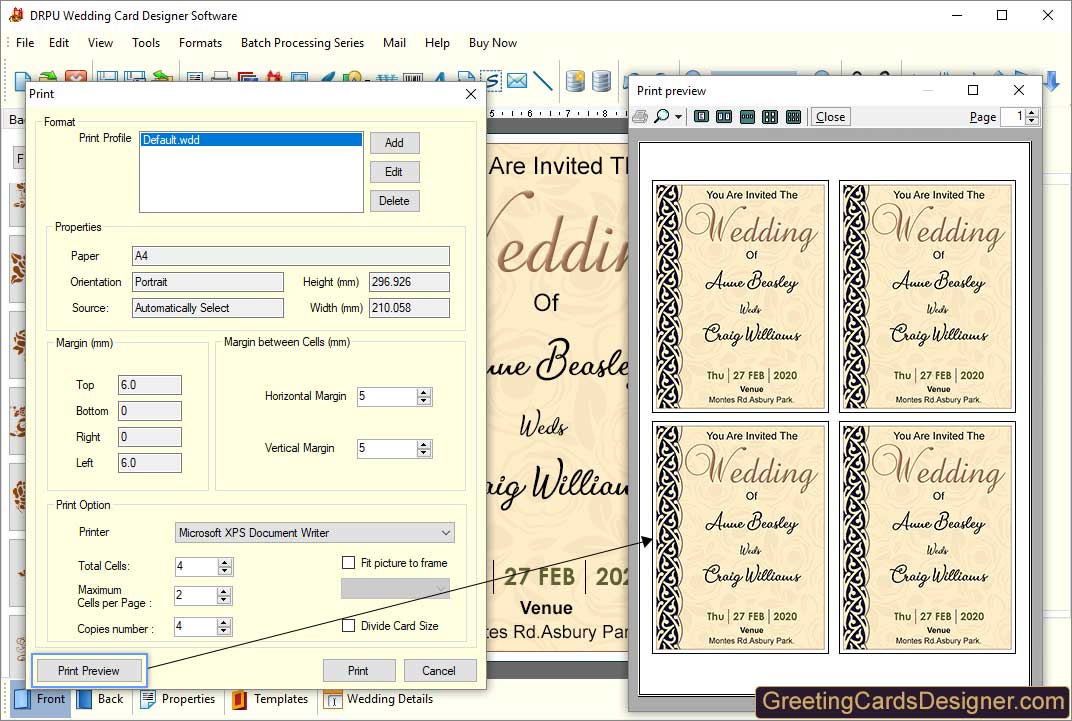Switch preview to two pages layout

point(724,117)
